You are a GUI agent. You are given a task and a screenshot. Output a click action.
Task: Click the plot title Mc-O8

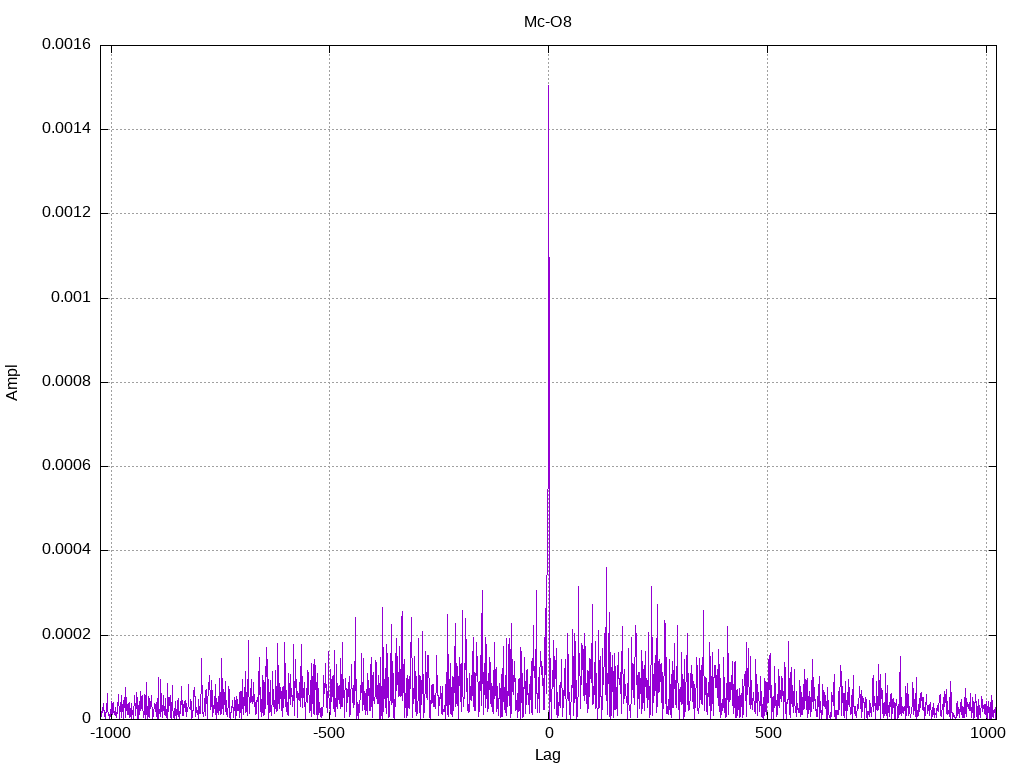click(548, 21)
